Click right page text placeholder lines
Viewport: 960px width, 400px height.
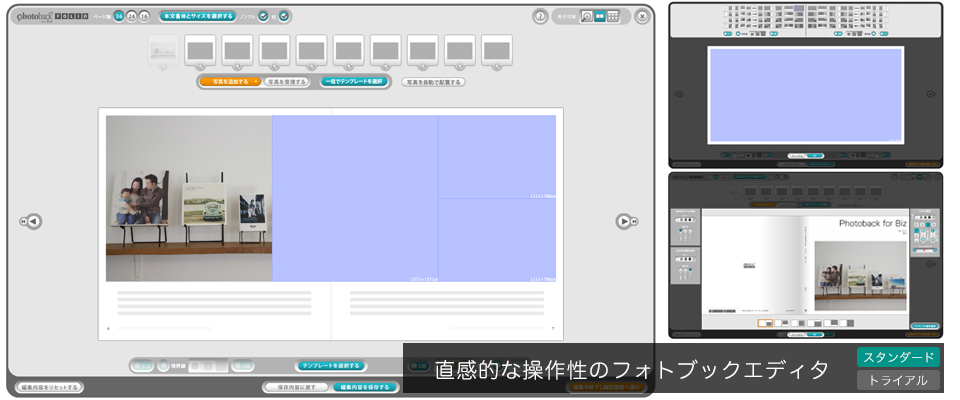447,303
